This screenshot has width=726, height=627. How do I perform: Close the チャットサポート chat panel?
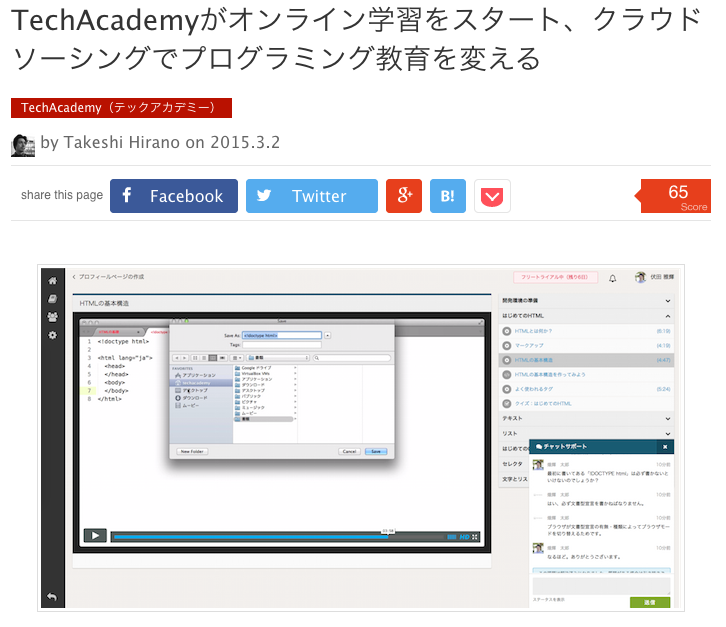[665, 447]
